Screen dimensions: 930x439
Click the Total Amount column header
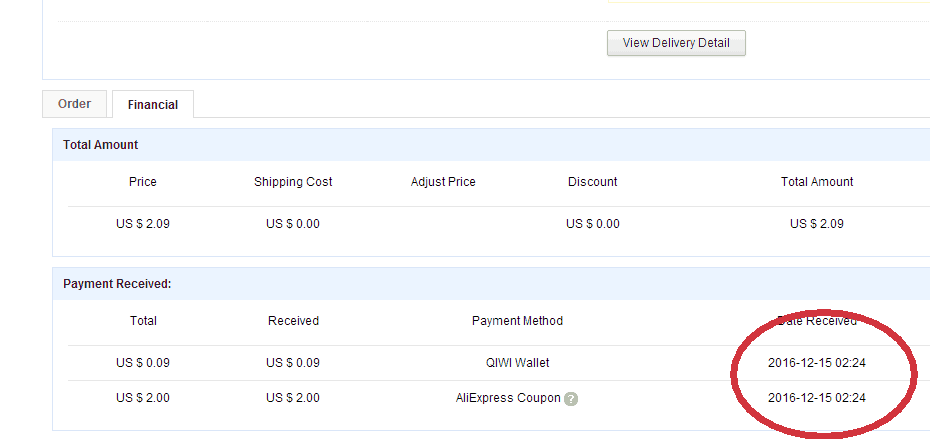(817, 182)
